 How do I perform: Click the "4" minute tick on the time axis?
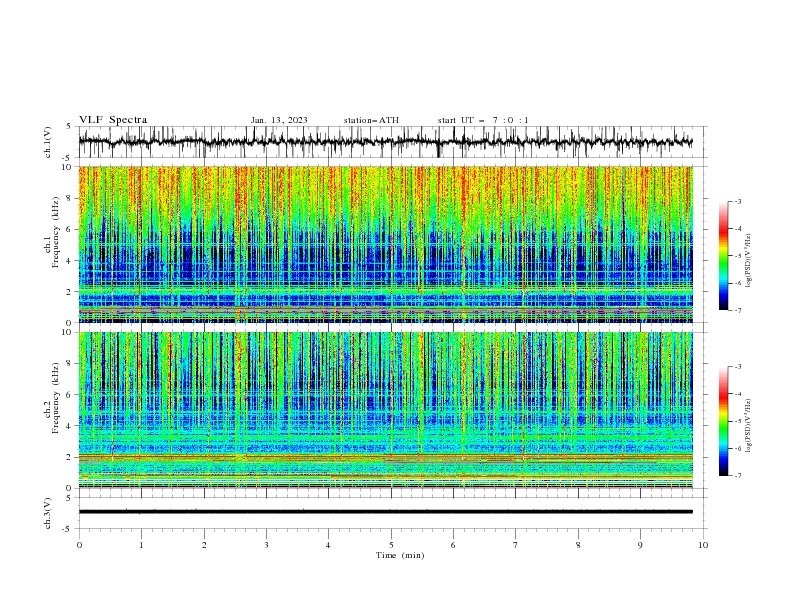328,545
